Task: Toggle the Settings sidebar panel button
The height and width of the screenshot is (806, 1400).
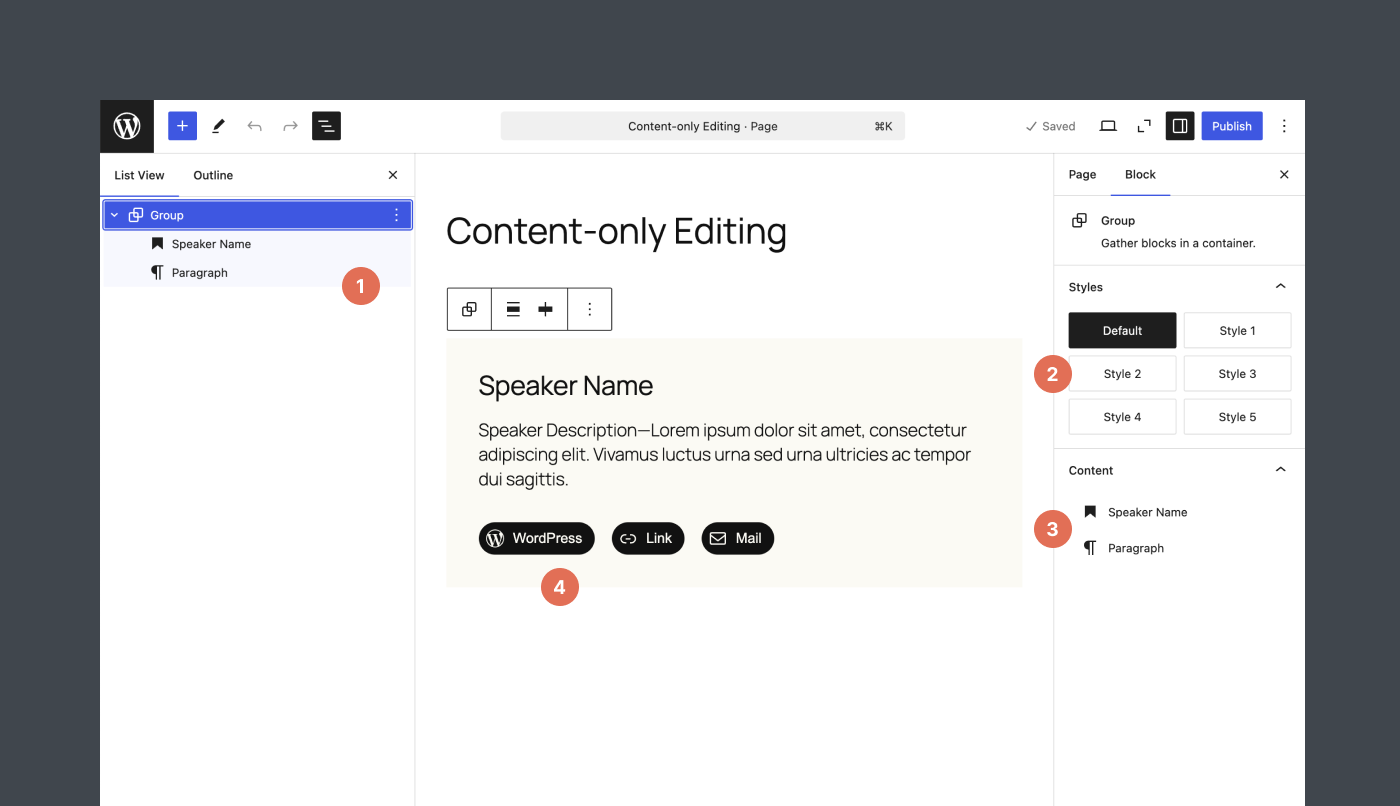Action: tap(1180, 126)
